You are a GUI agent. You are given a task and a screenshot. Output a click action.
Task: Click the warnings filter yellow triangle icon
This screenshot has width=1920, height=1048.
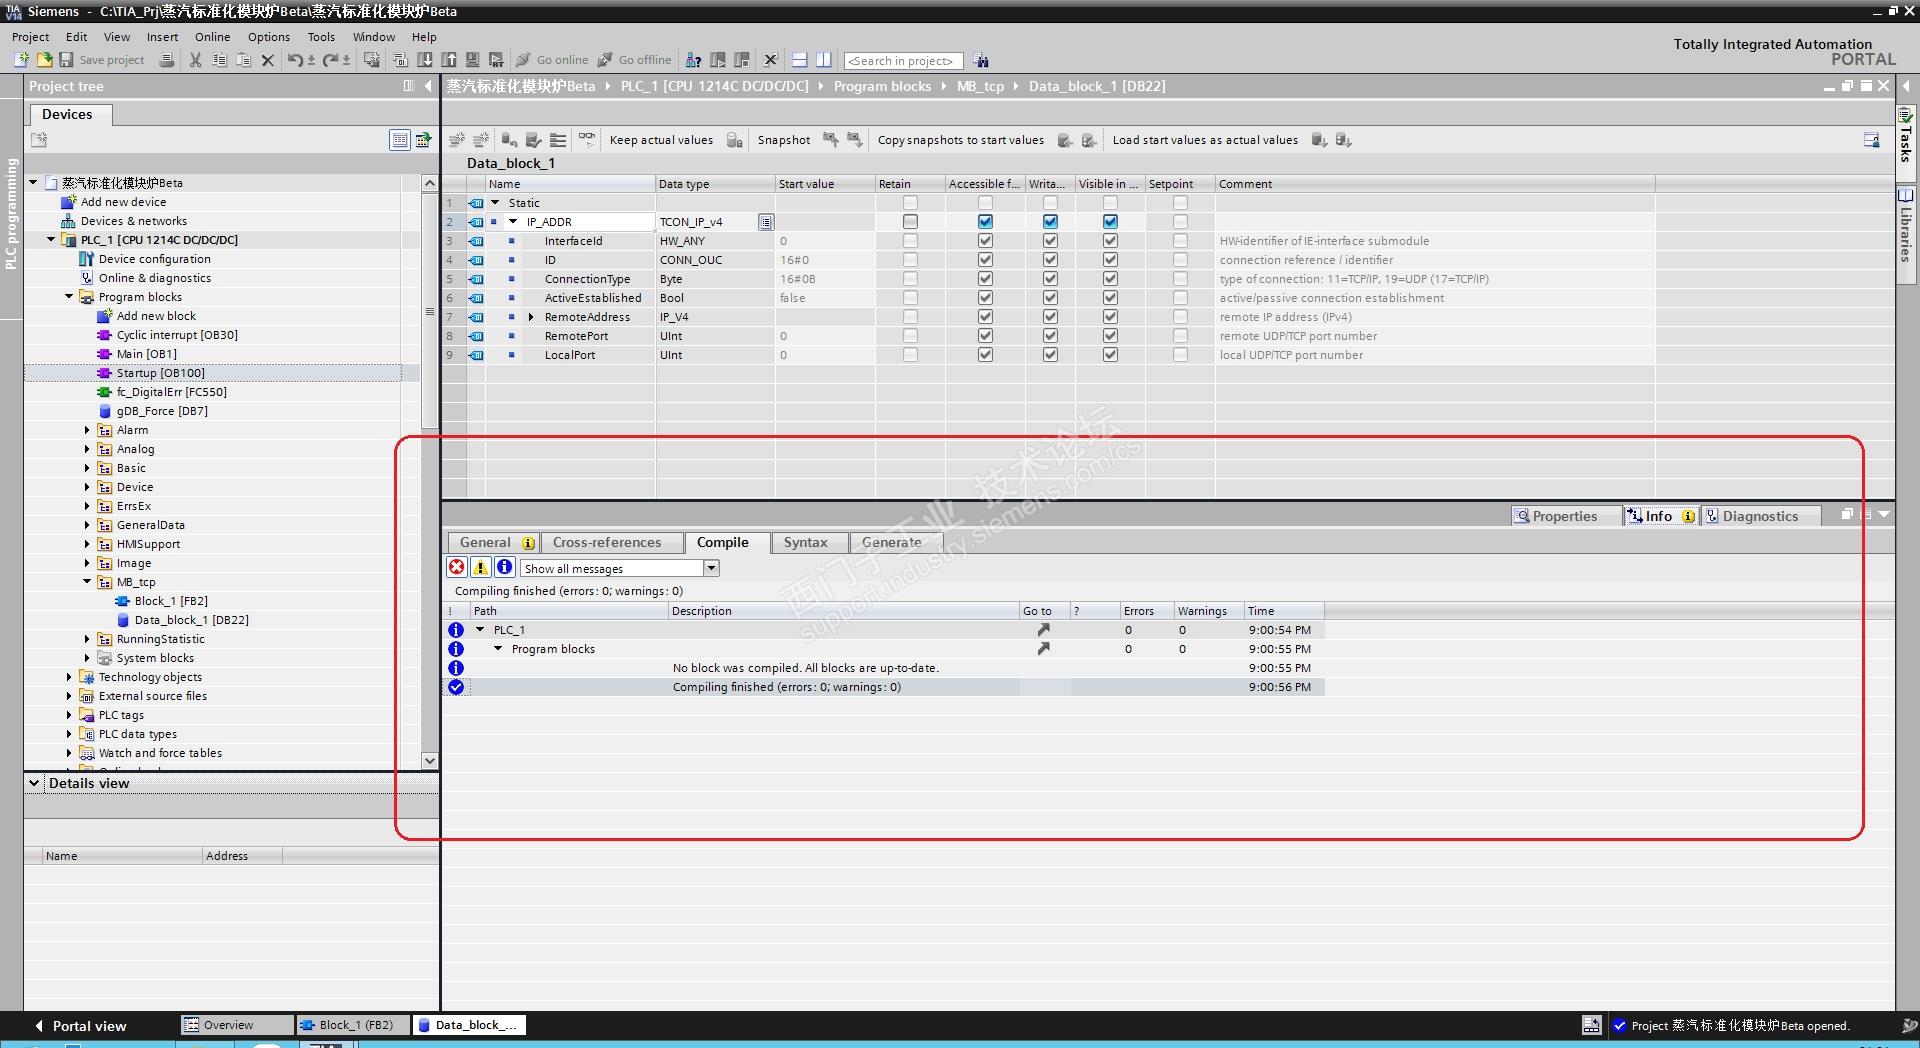(x=481, y=567)
